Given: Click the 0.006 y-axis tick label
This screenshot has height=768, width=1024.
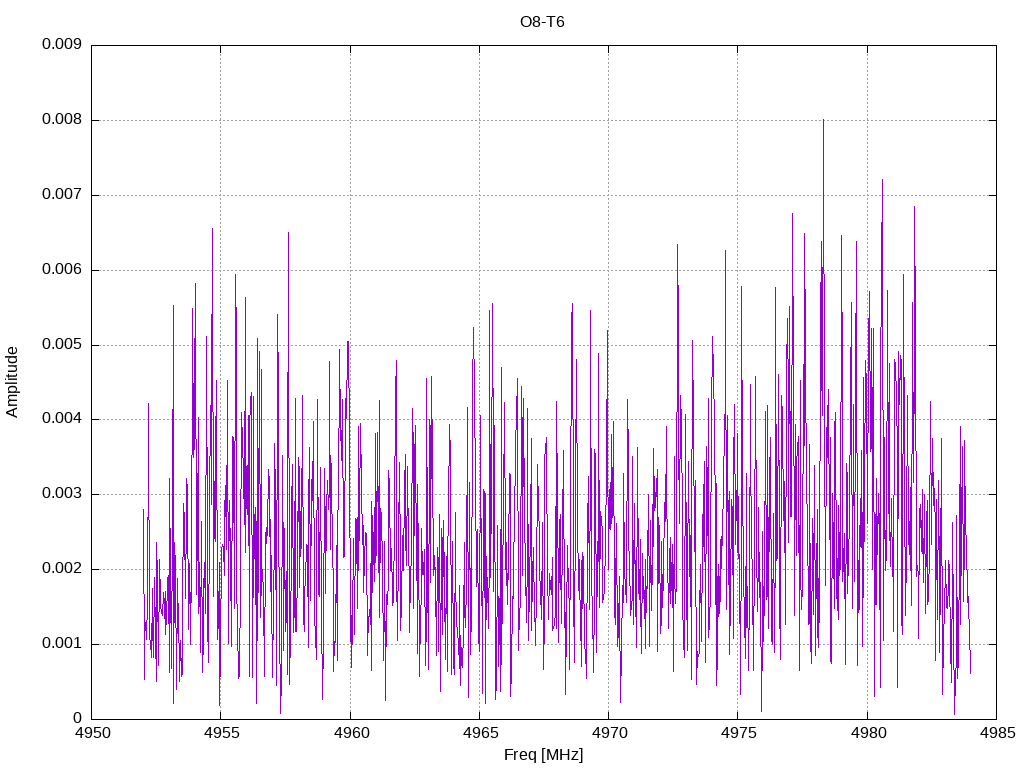Looking at the screenshot, I should pyautogui.click(x=62, y=269).
